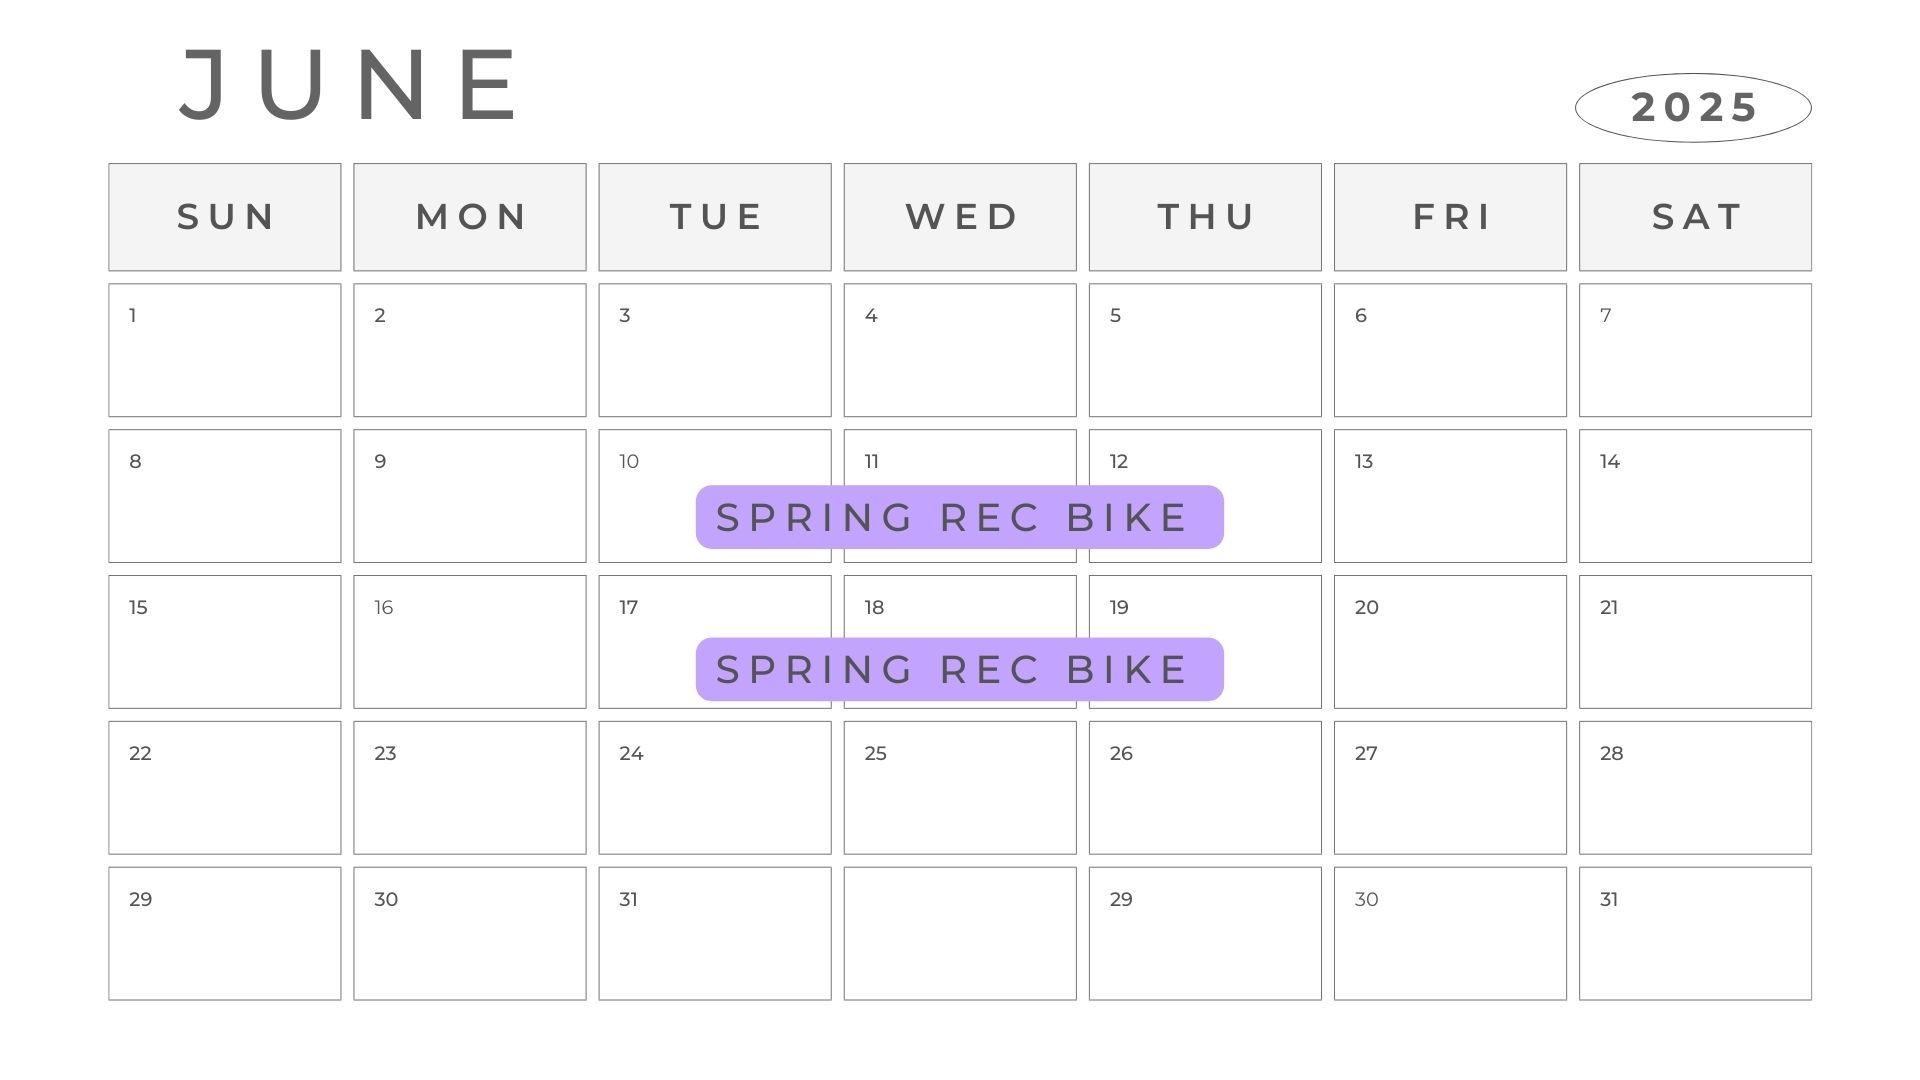Click the 2025 year oval badge
Screen dimensions: 1920x1080
coord(1693,107)
